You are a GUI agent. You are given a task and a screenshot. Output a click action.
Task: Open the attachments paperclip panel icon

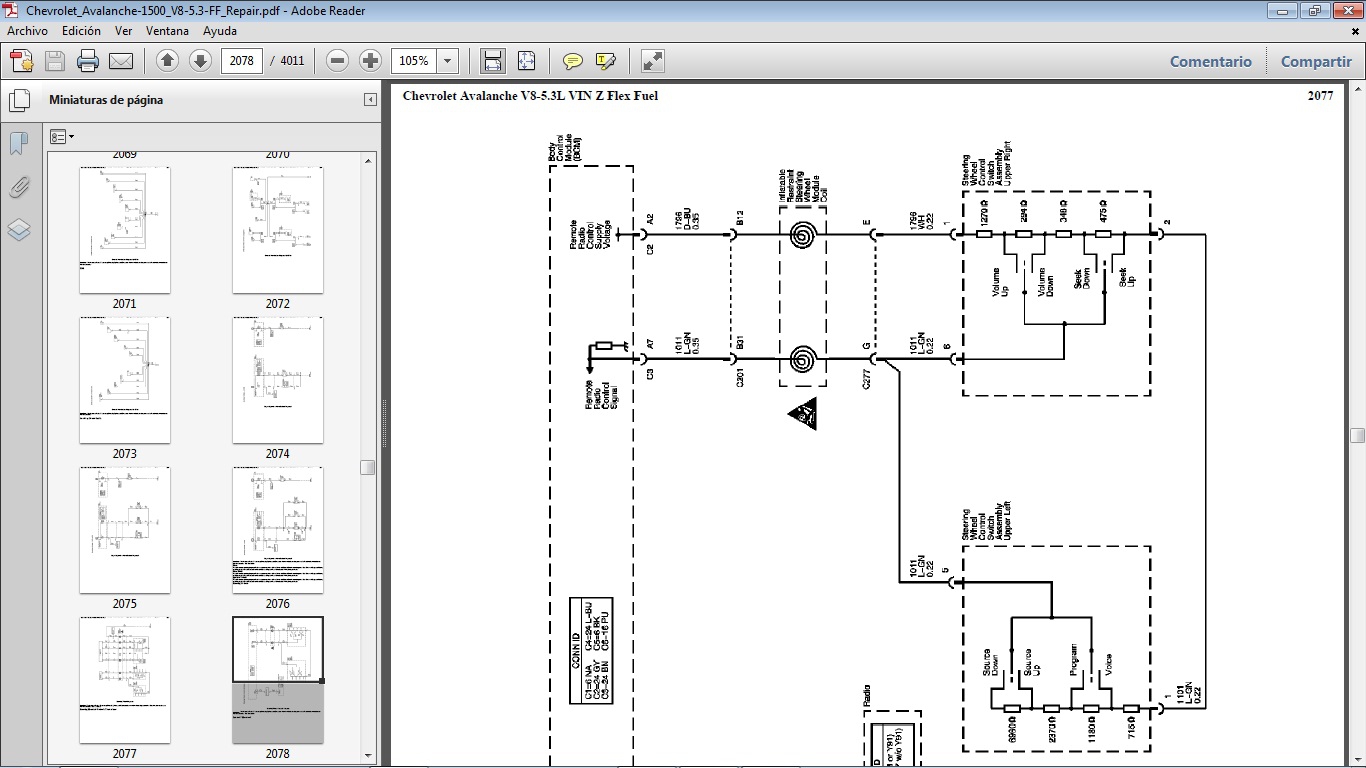pyautogui.click(x=19, y=187)
